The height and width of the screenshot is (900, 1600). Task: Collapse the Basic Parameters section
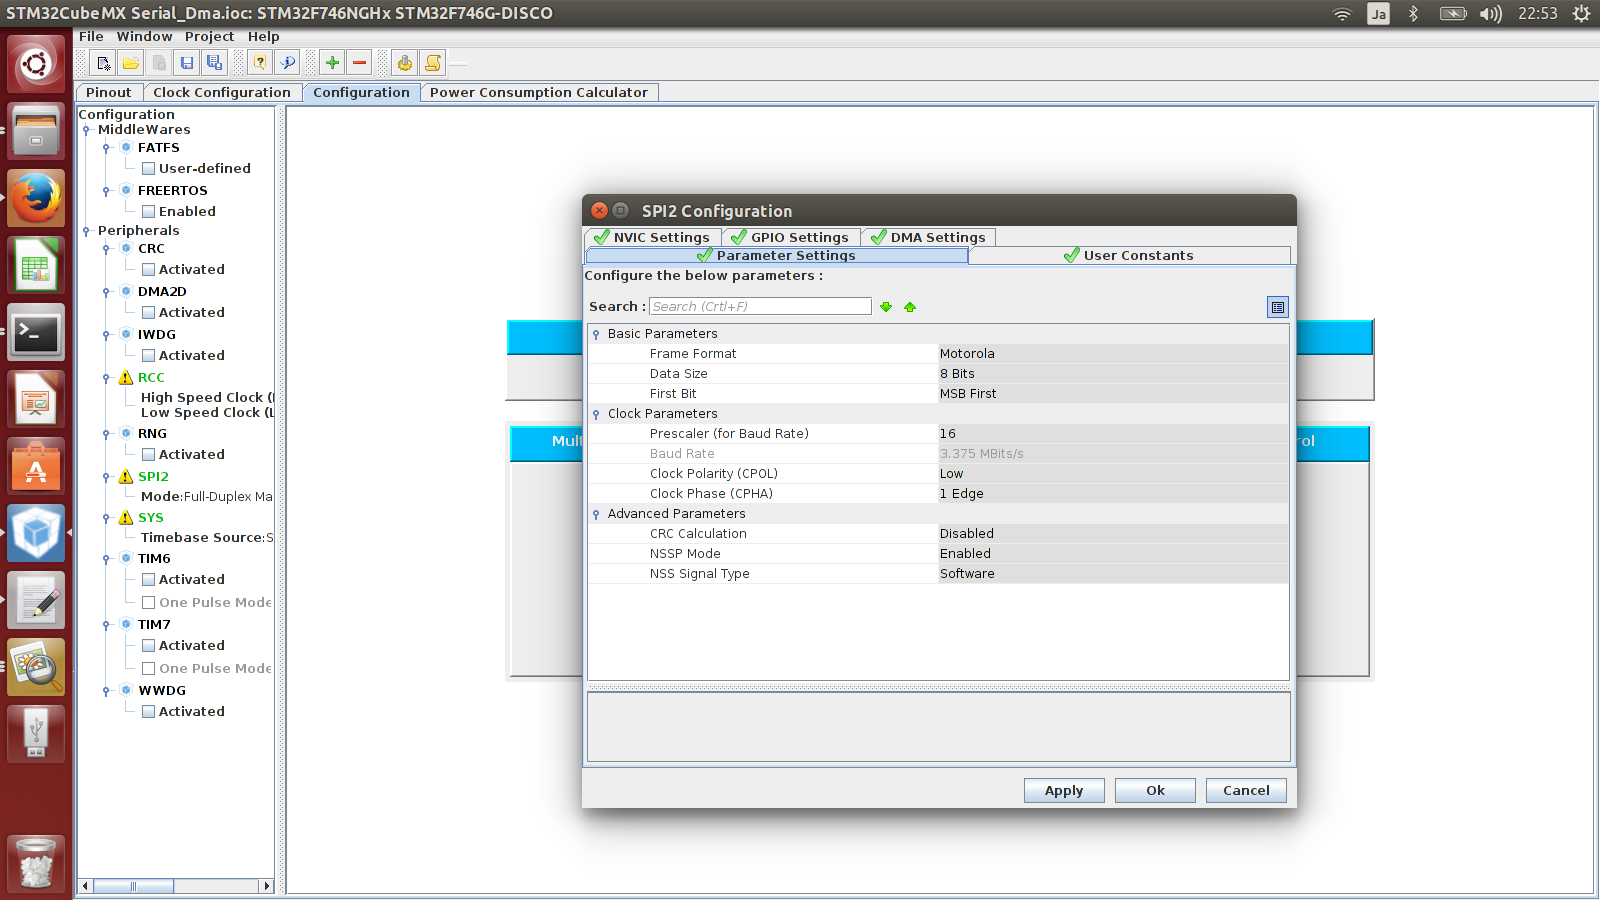coord(597,334)
